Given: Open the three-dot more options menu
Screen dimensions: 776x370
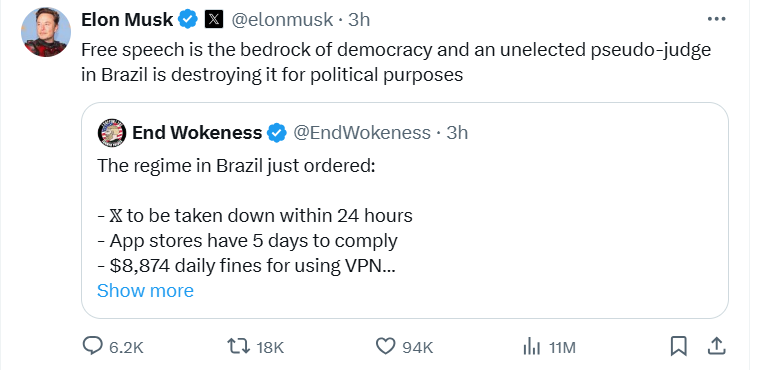Looking at the screenshot, I should tap(716, 19).
